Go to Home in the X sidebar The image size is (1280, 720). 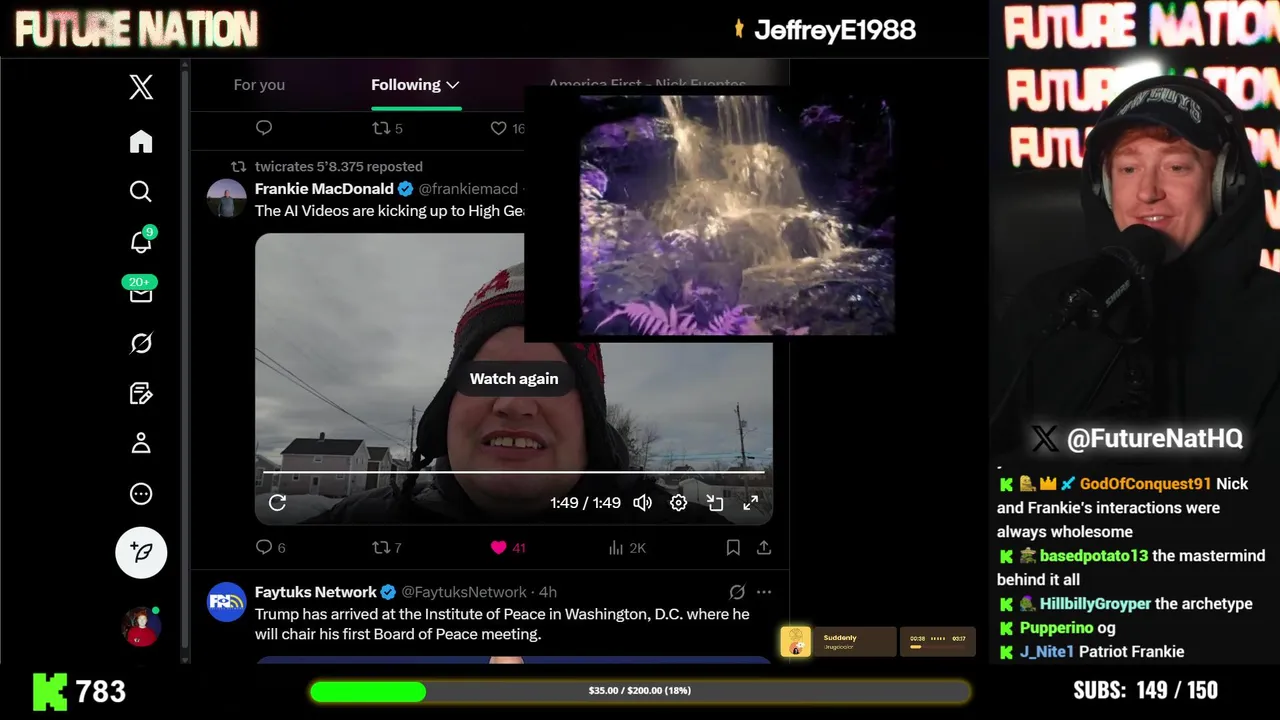tap(141, 141)
